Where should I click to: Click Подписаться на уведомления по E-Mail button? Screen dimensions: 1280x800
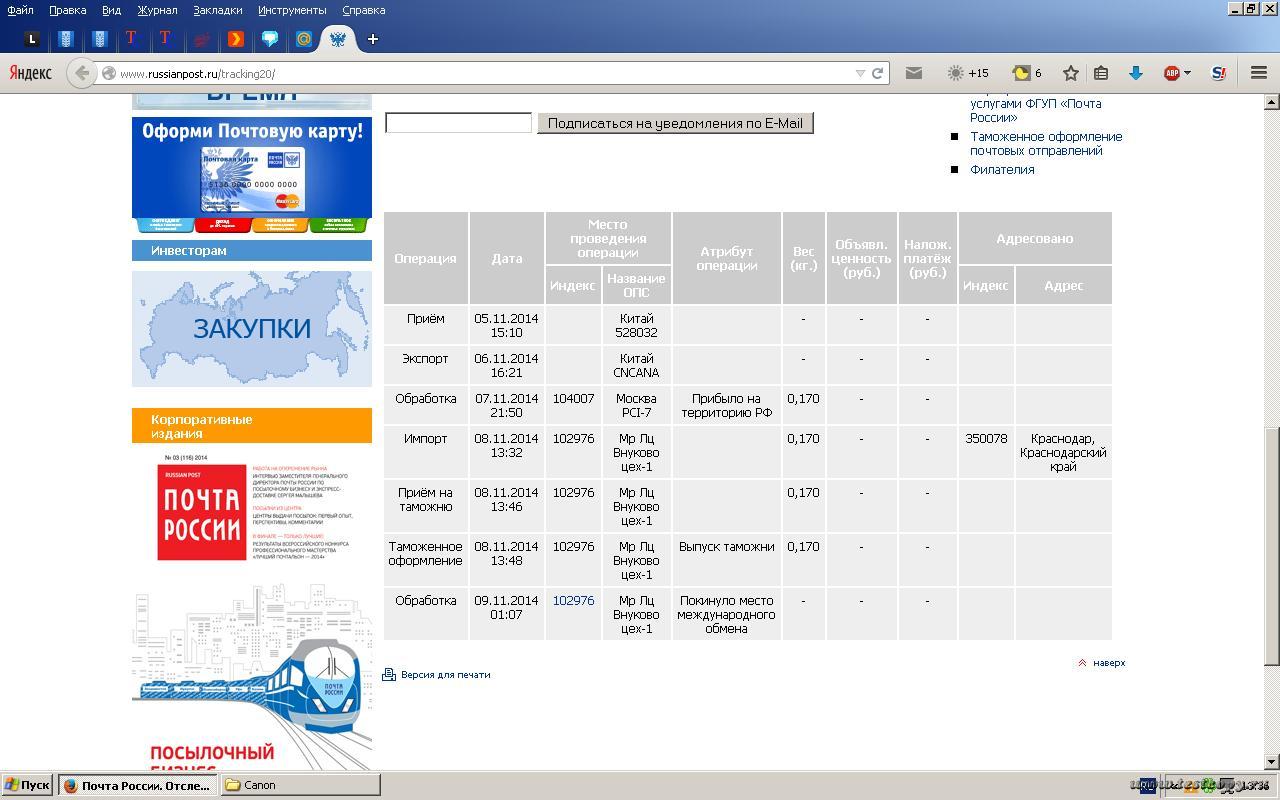pos(675,123)
